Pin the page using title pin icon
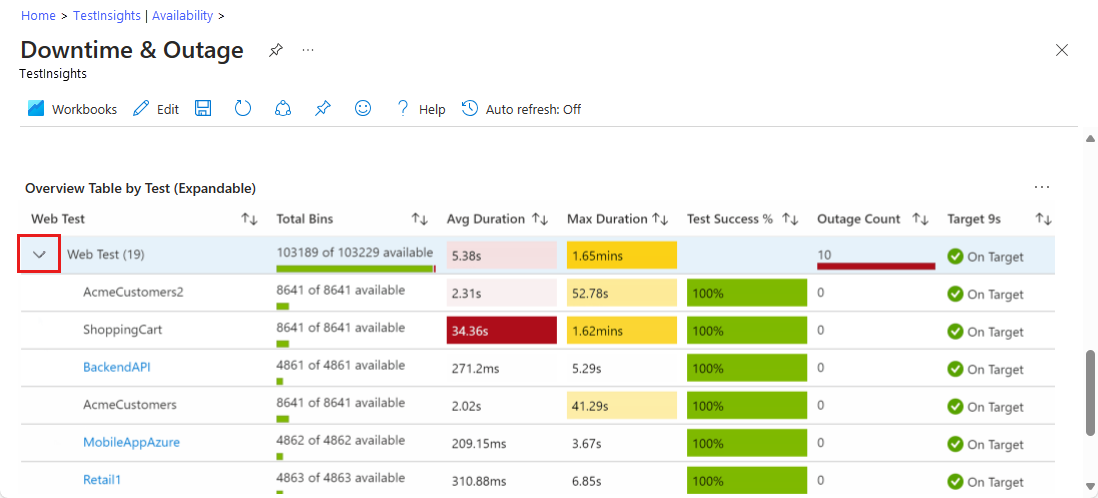The width and height of the screenshot is (1098, 498). [276, 50]
